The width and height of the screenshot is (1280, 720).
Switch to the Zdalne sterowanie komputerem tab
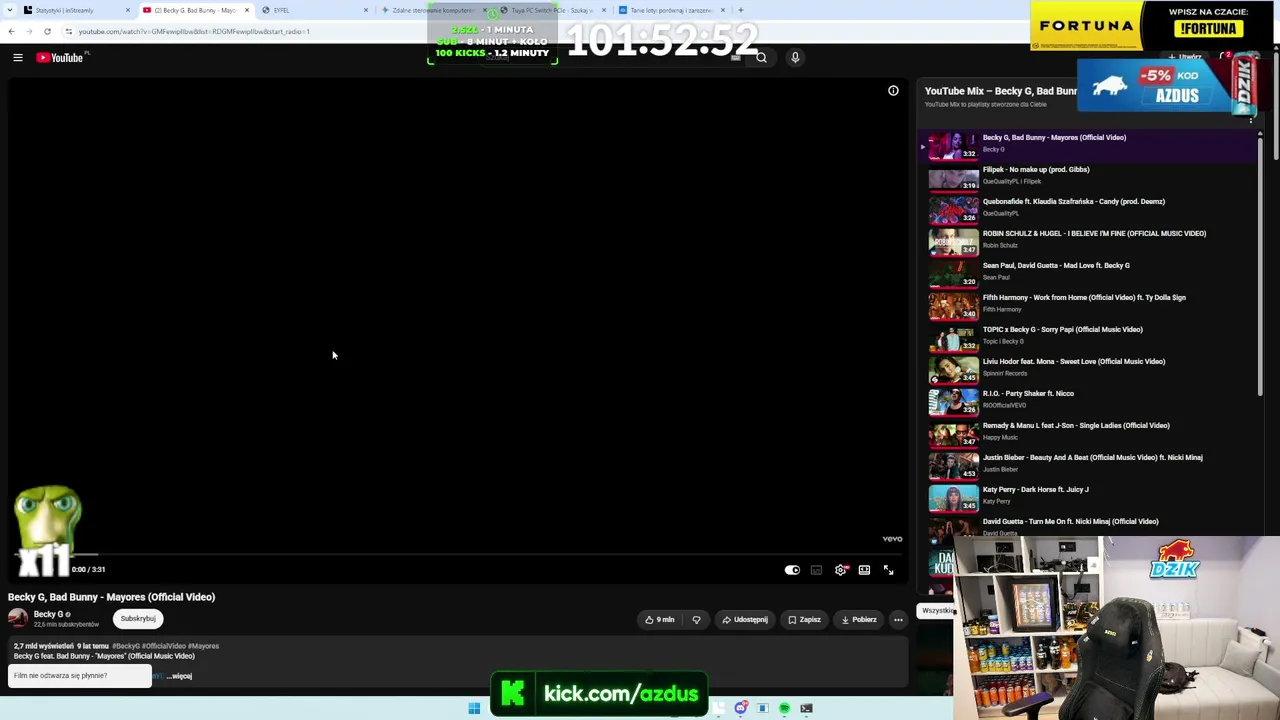click(436, 10)
